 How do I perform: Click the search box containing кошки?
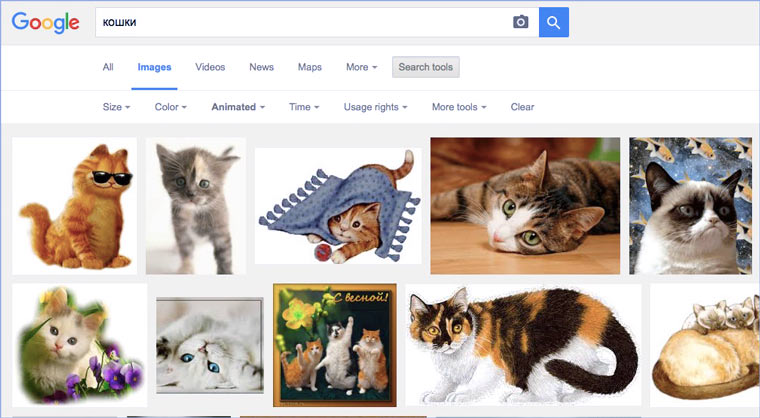tap(300, 22)
